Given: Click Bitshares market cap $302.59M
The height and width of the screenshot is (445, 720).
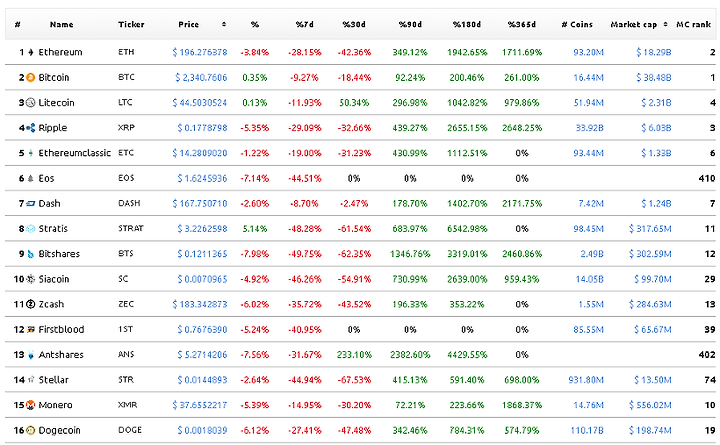Looking at the screenshot, I should (650, 254).
